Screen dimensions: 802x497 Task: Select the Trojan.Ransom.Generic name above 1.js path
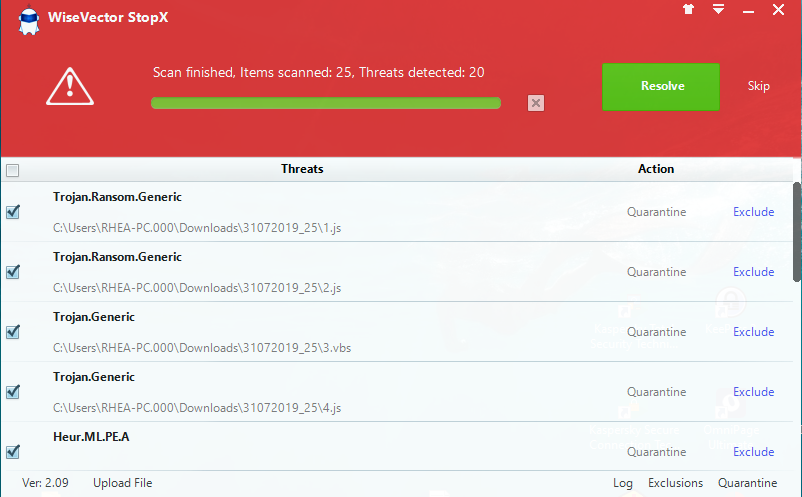[117, 197]
